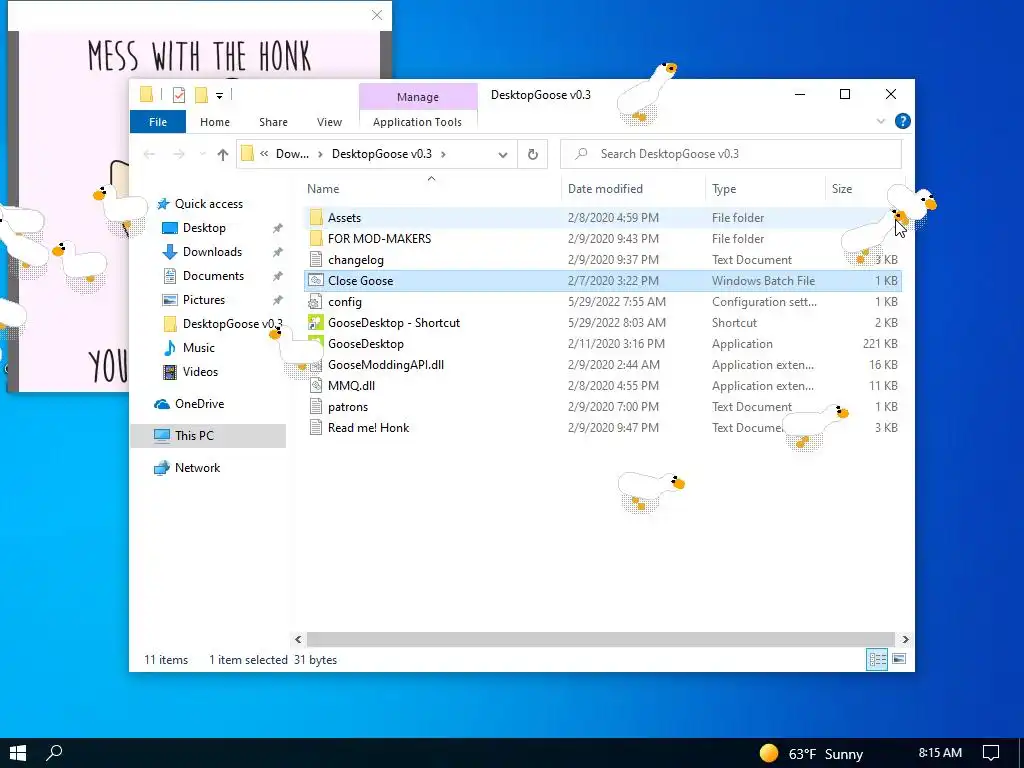This screenshot has width=1024, height=768.
Task: Open OneDrive in the navigation pane
Action: [x=199, y=404]
